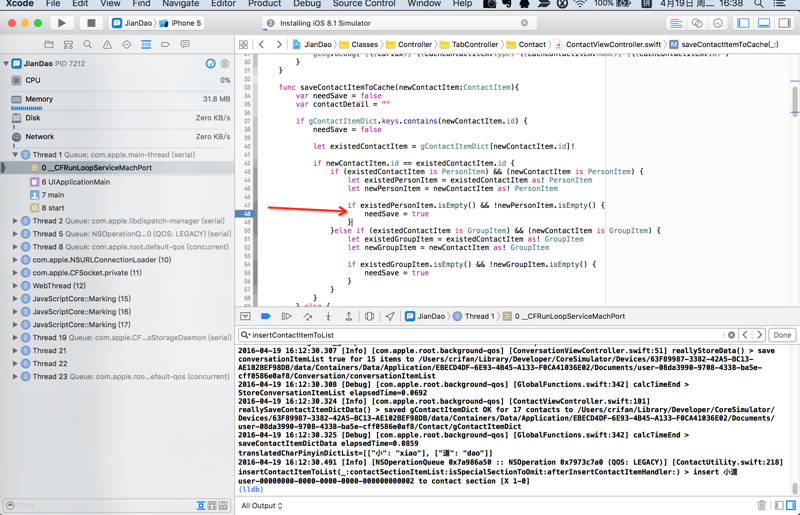Stop the running app

[x=91, y=23]
